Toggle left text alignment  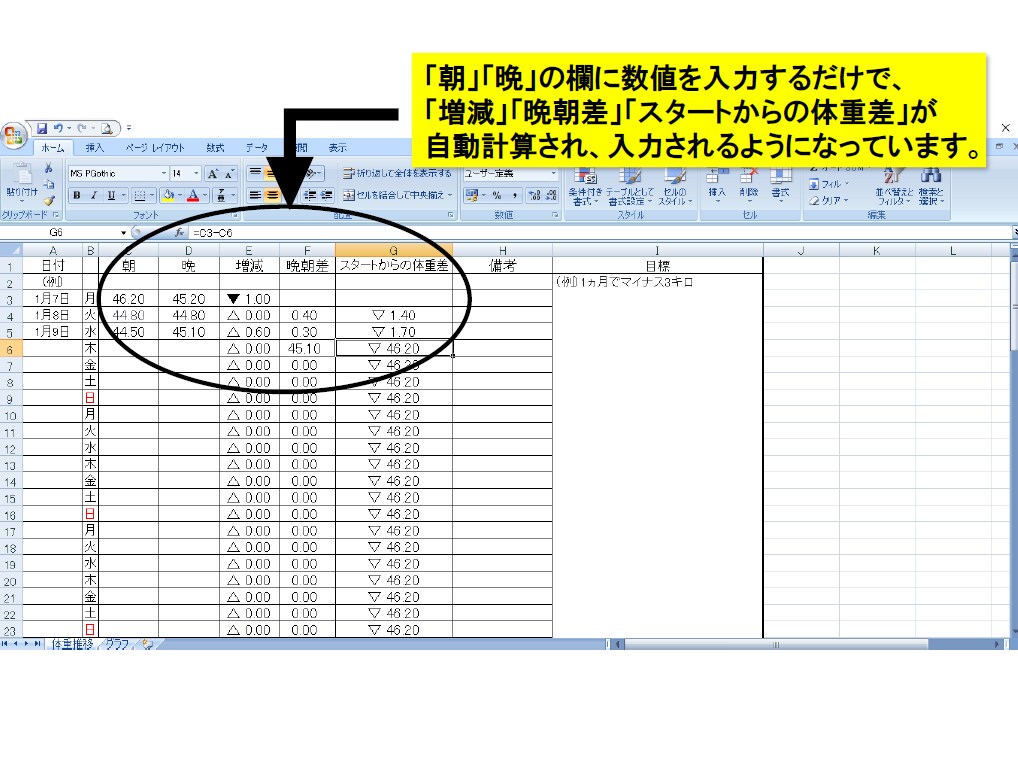(256, 195)
